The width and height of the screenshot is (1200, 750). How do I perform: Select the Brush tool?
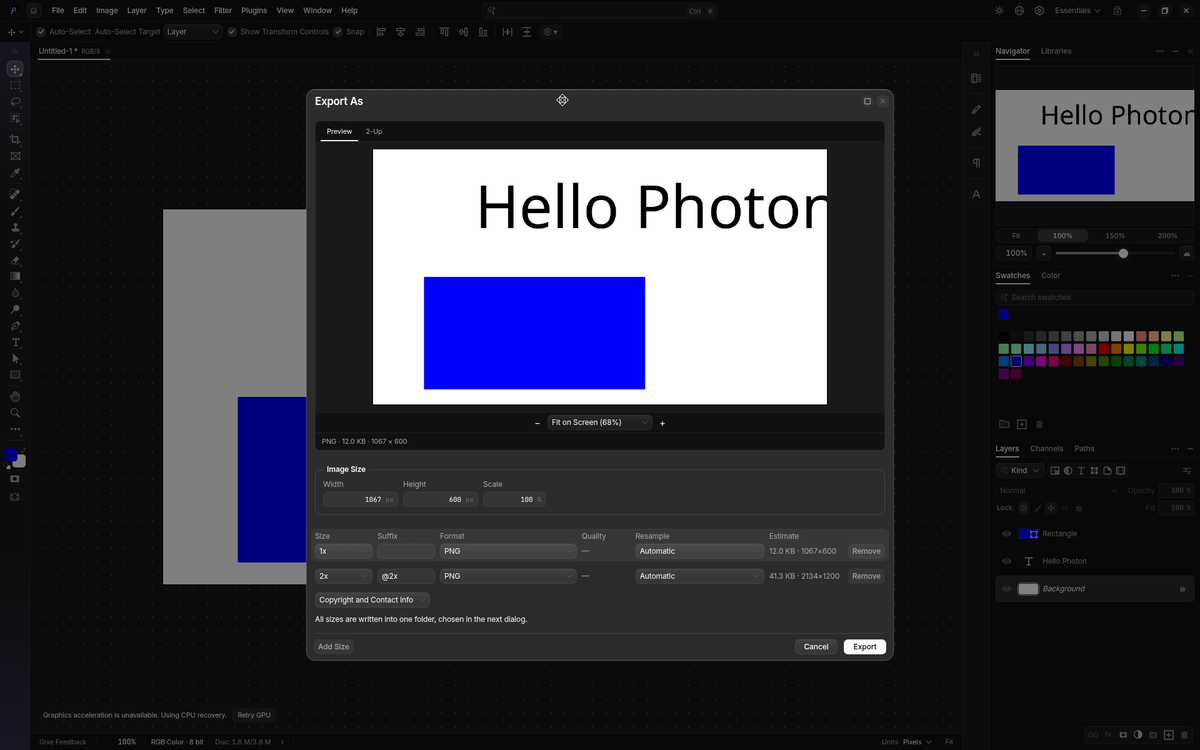(x=15, y=211)
